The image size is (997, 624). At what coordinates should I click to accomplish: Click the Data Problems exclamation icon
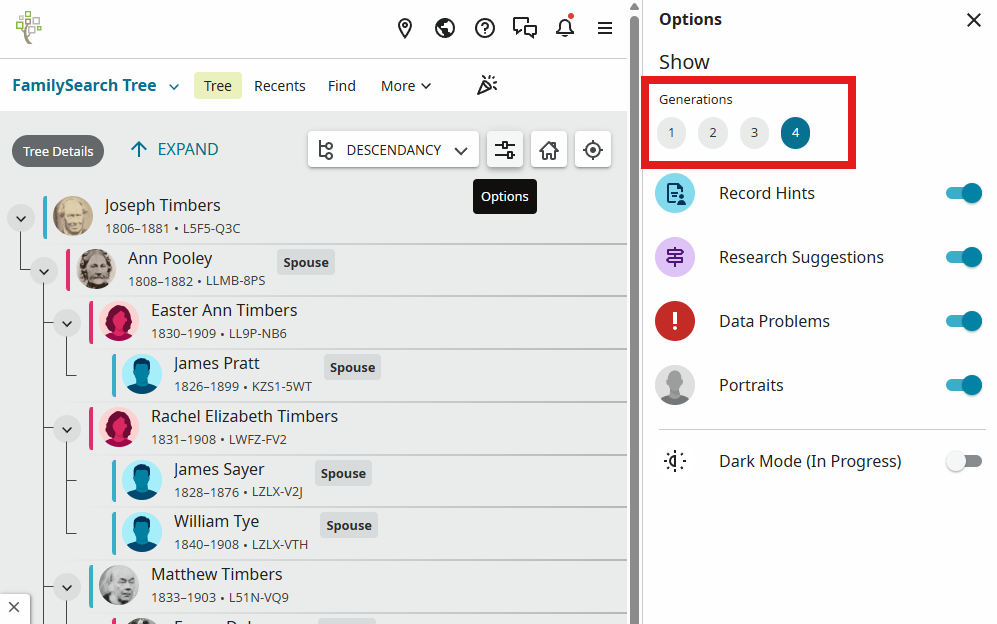(675, 321)
